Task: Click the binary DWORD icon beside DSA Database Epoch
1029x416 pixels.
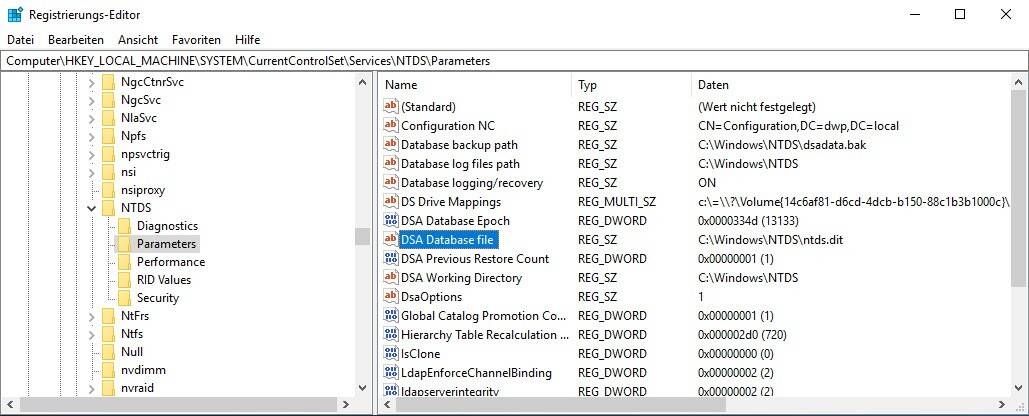Action: (391, 221)
